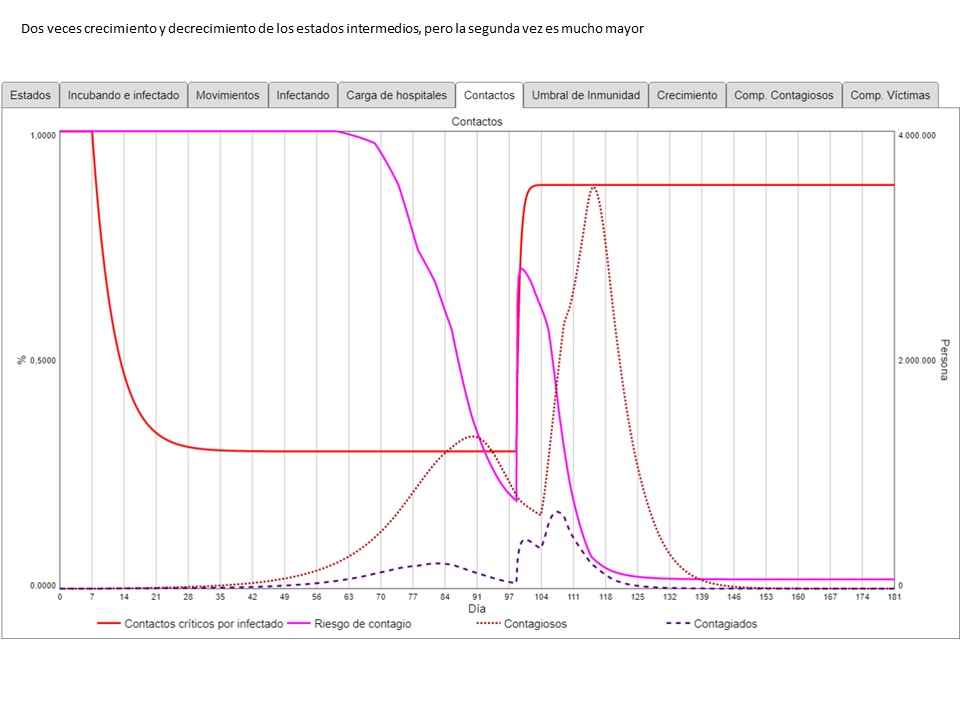
Task: Click red line swatch for Contactos críticos
Action: pos(108,624)
